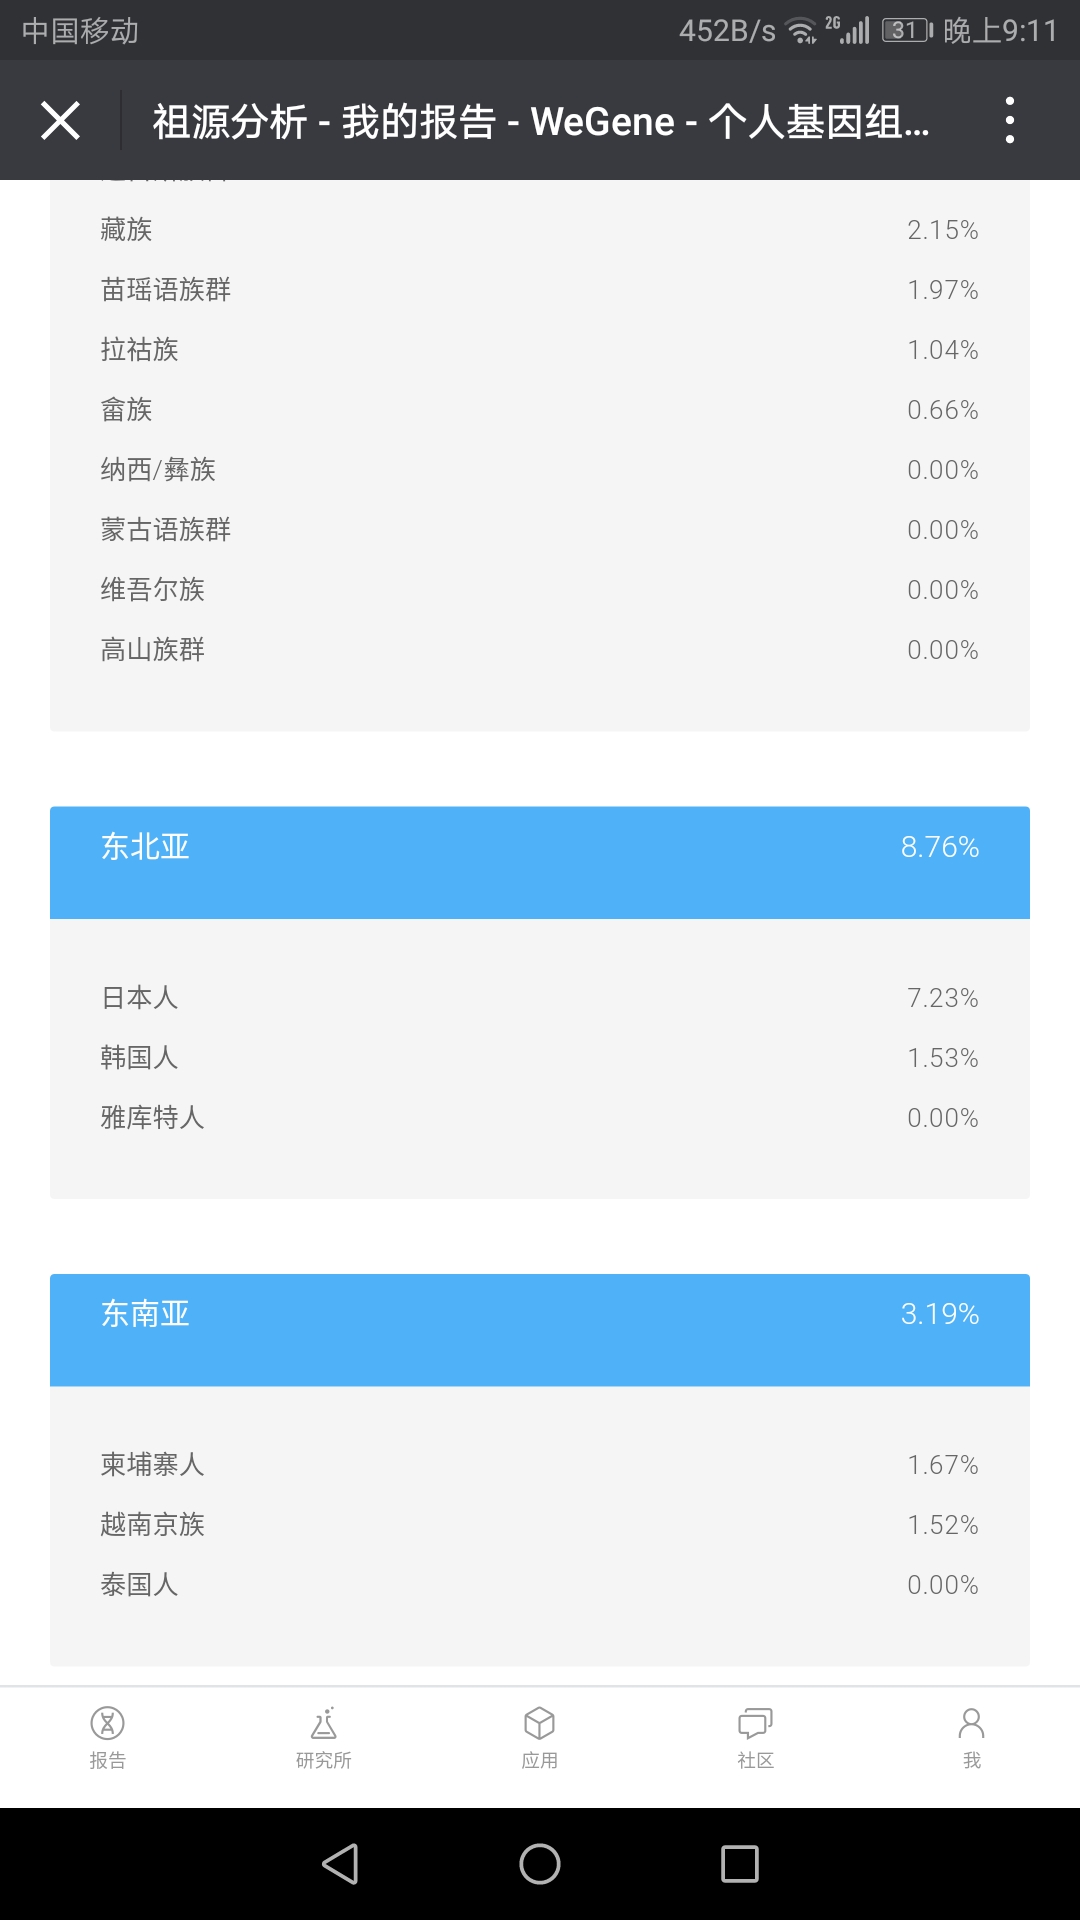Viewport: 1080px width, 1920px height.
Task: Tap the 柬埔寨人 1.67% entry
Action: [540, 1464]
